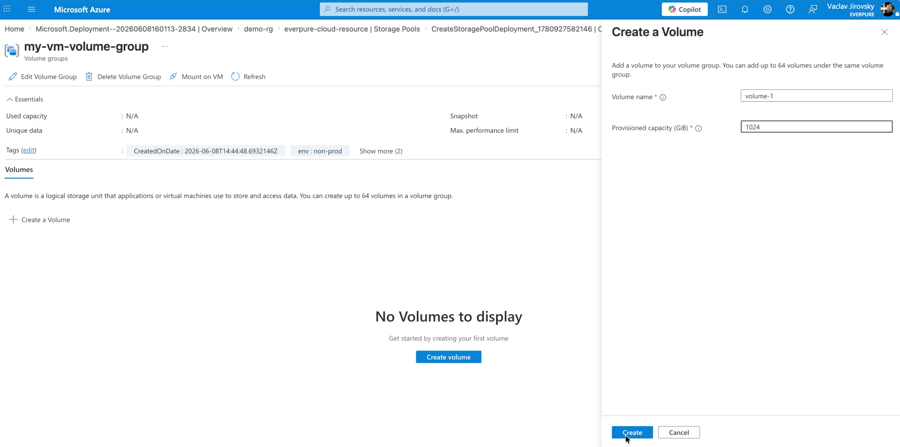Viewport: 900px width, 447px height.
Task: Open the help question mark icon
Action: pos(790,9)
